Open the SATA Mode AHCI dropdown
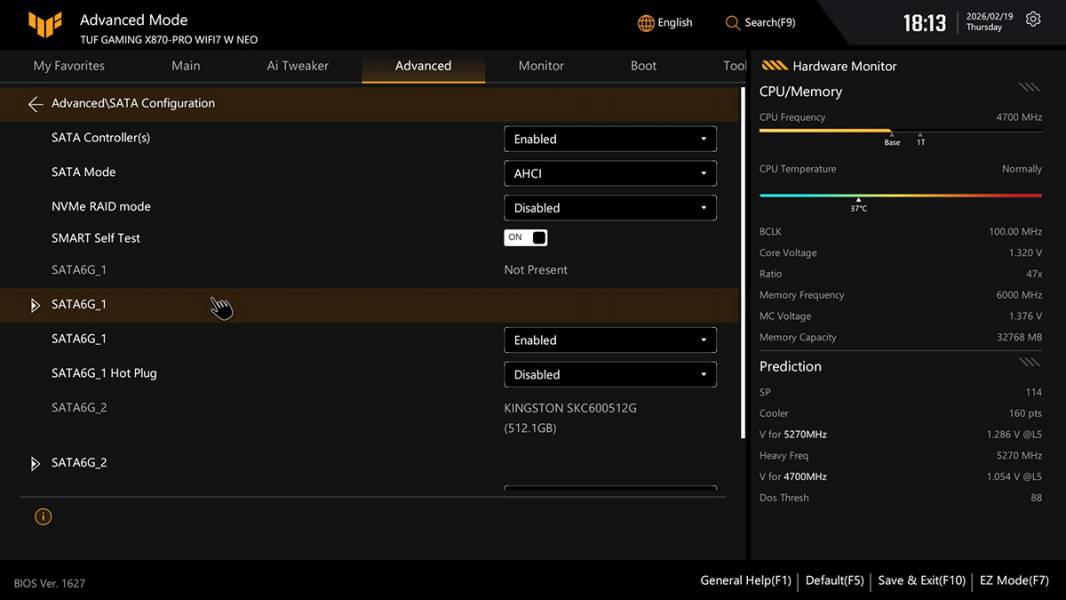This screenshot has width=1066, height=600. pos(610,173)
